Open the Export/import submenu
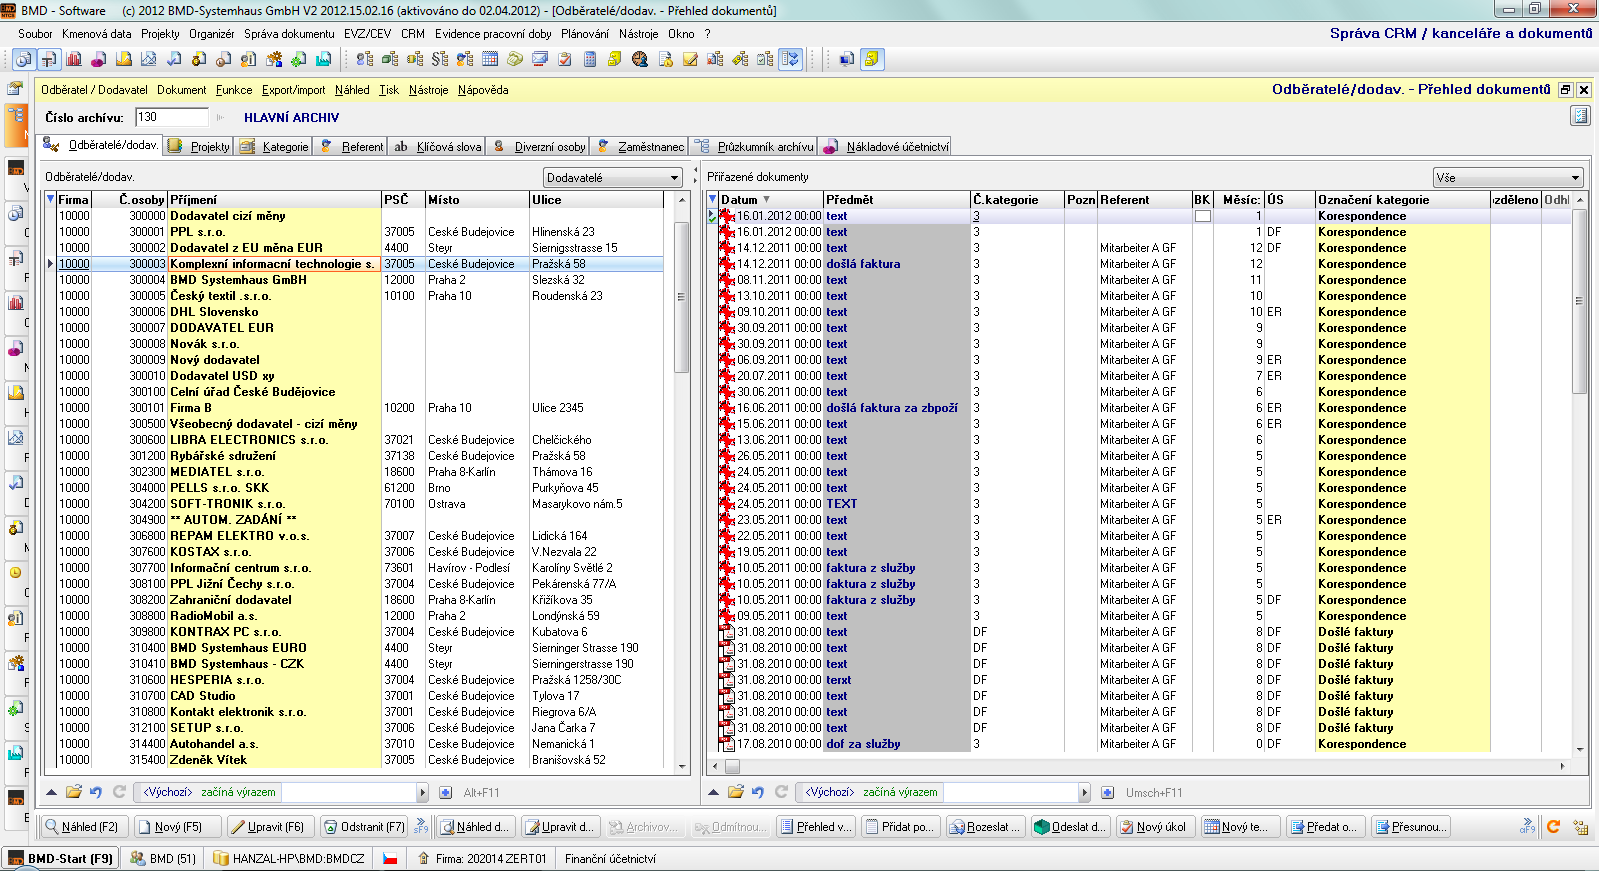 coord(293,90)
